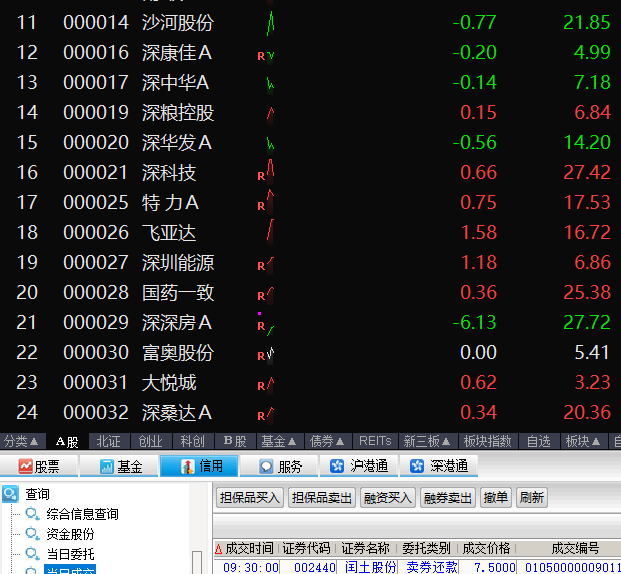Click the 成交价格 column header
The image size is (621, 574).
(x=486, y=548)
